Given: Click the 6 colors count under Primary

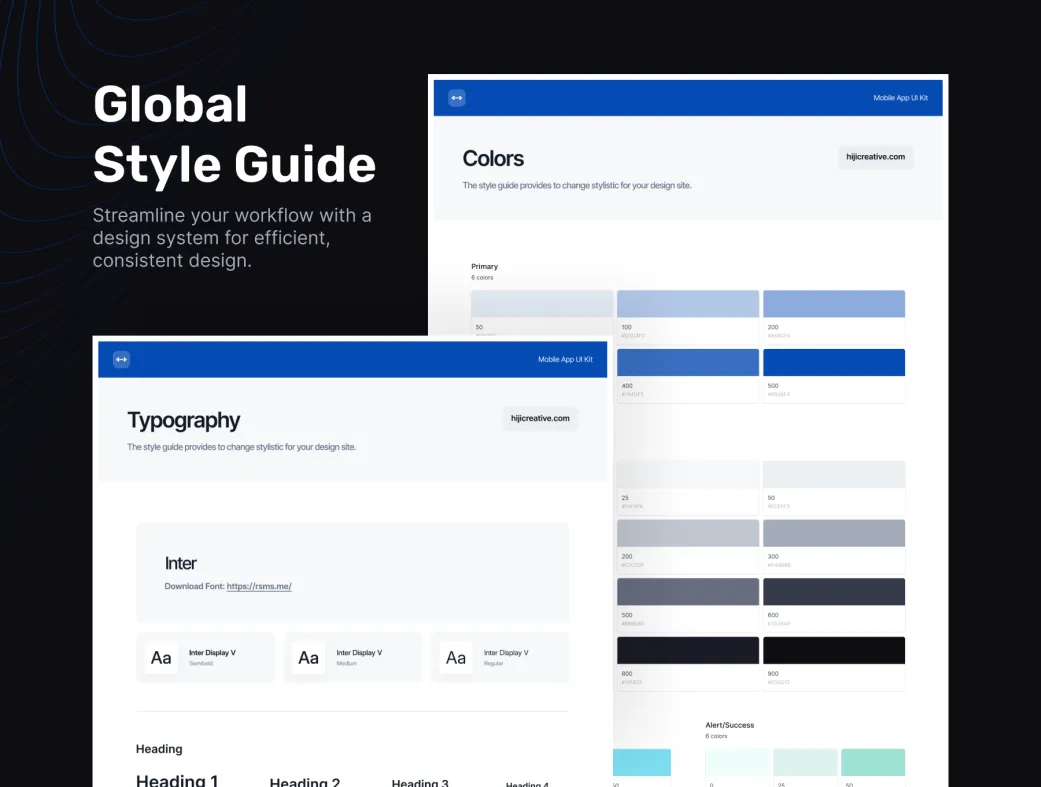Looking at the screenshot, I should 483,278.
